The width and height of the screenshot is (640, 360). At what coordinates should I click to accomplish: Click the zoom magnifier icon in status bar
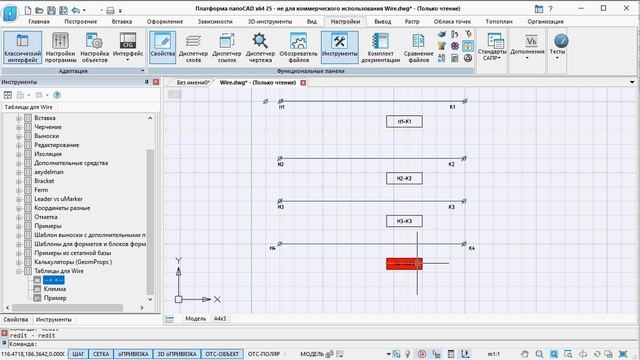point(539,354)
